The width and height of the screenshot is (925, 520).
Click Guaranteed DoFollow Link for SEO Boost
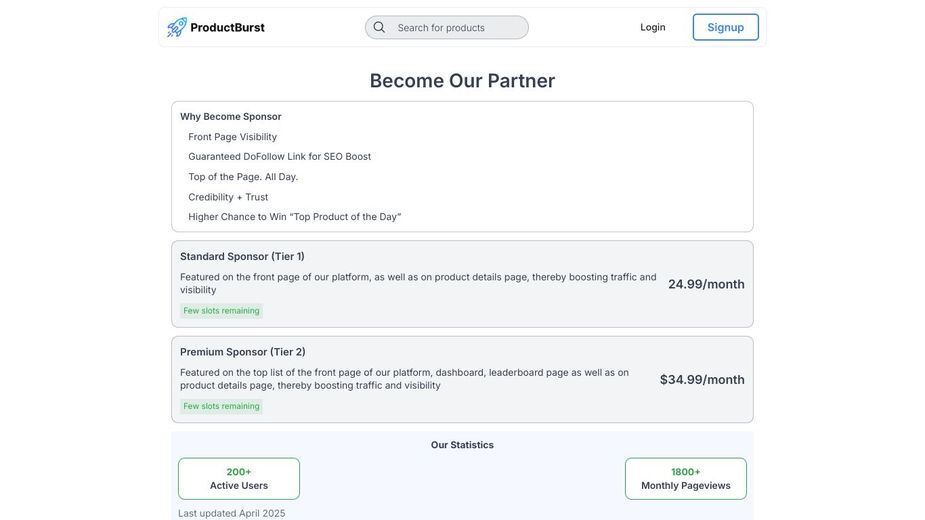280,156
